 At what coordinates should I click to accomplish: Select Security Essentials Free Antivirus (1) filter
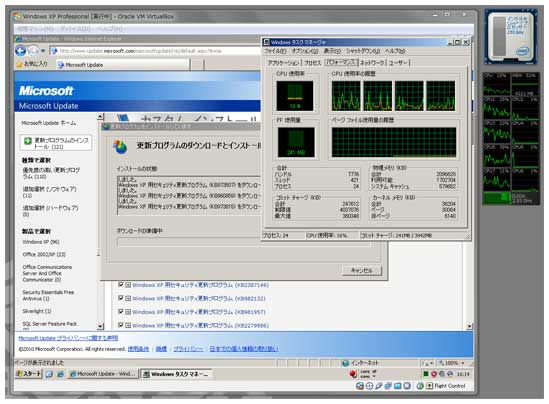click(48, 295)
